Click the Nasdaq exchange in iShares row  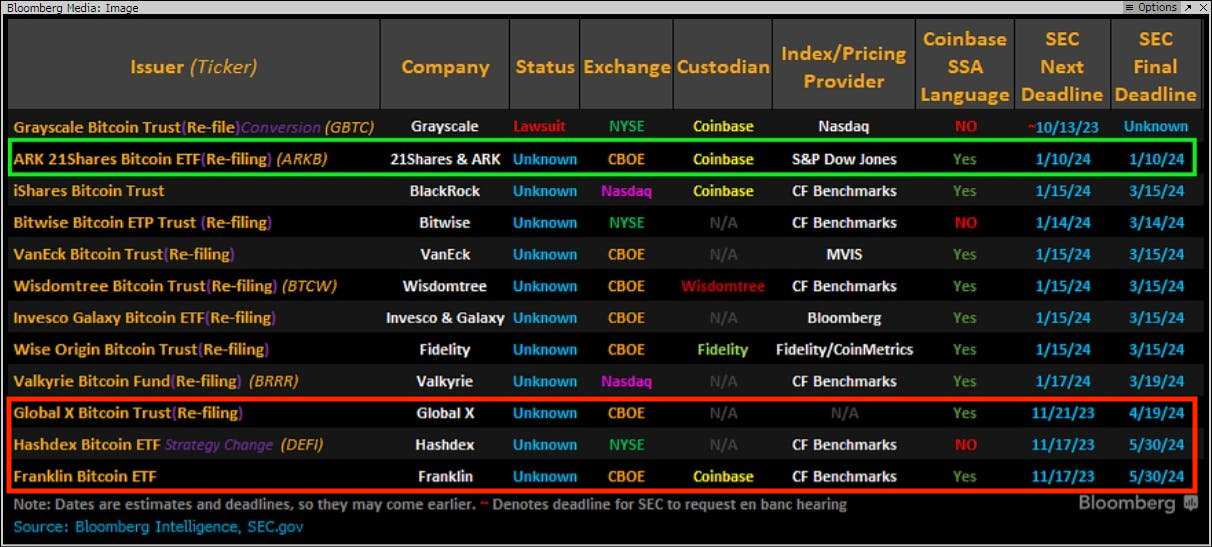pyautogui.click(x=627, y=191)
